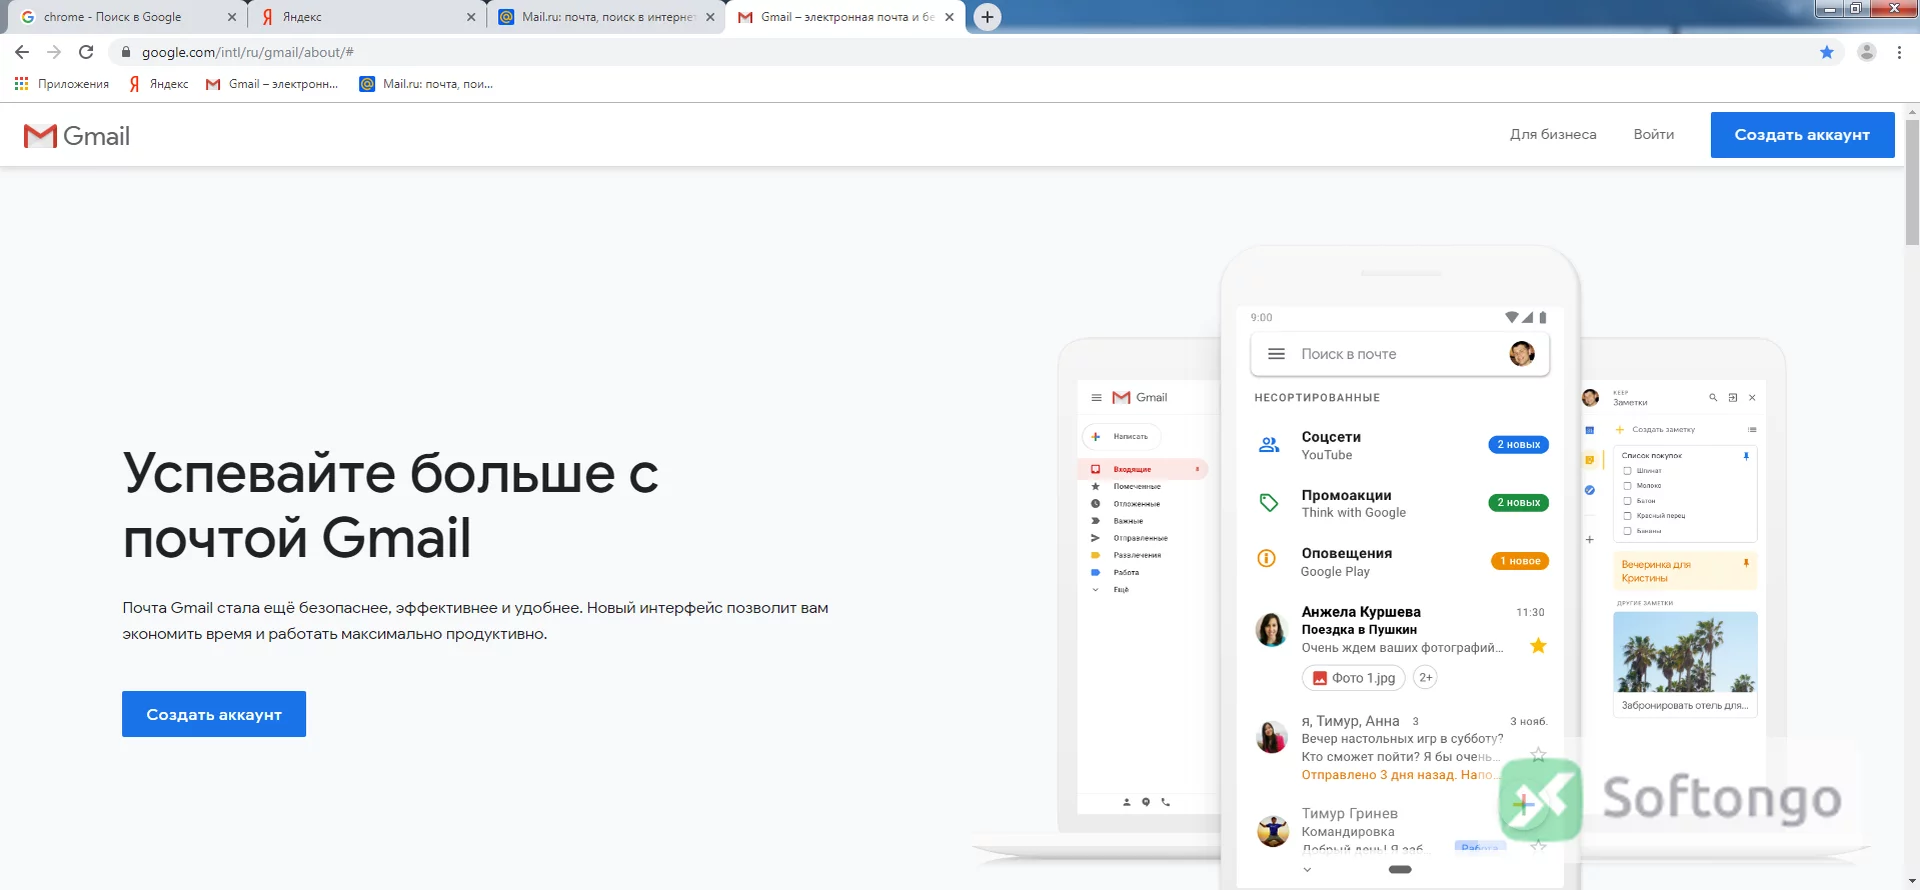
Task: Open Для бизнеса link
Action: pyautogui.click(x=1553, y=134)
